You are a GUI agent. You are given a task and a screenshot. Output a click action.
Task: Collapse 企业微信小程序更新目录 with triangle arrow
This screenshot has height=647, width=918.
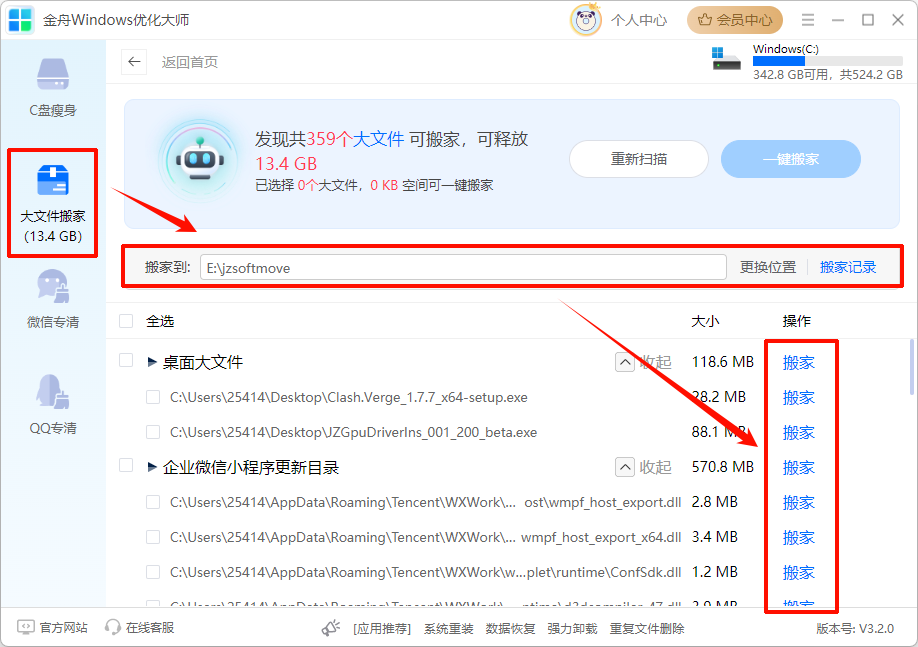click(x=152, y=467)
